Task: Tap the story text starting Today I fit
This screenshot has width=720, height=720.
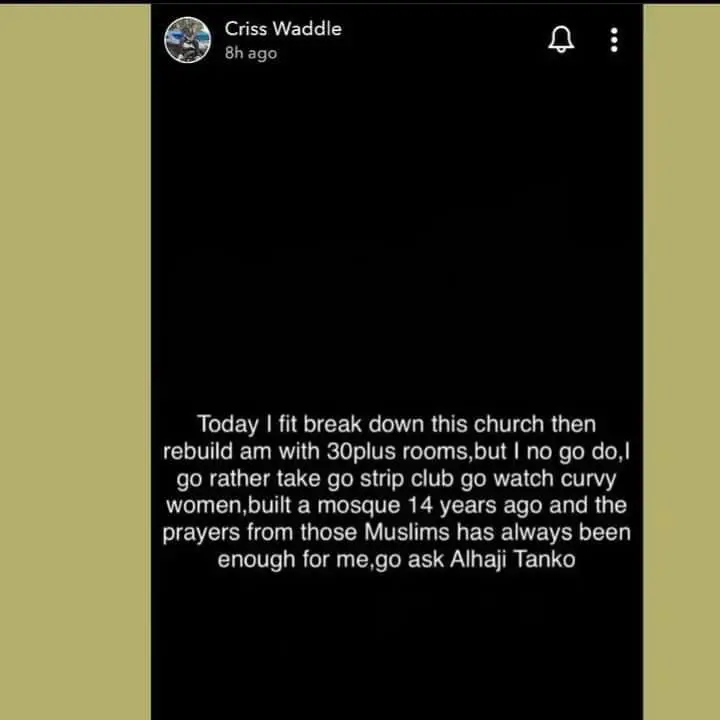Action: [397, 491]
